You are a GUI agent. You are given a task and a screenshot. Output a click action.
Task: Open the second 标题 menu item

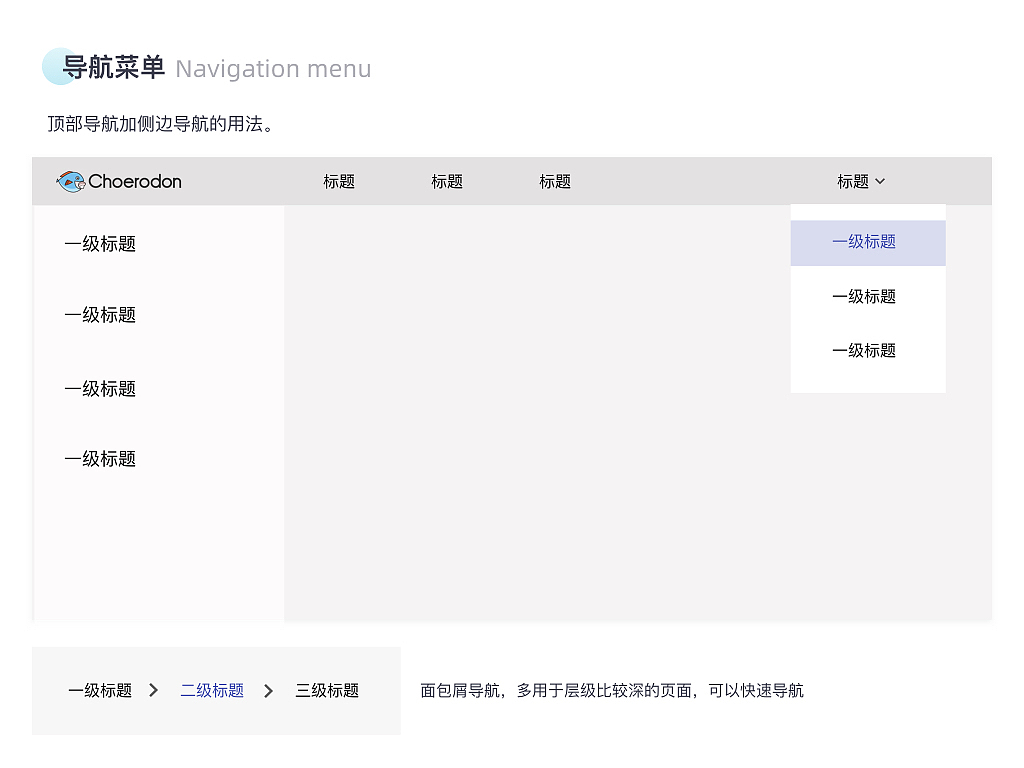(x=446, y=181)
